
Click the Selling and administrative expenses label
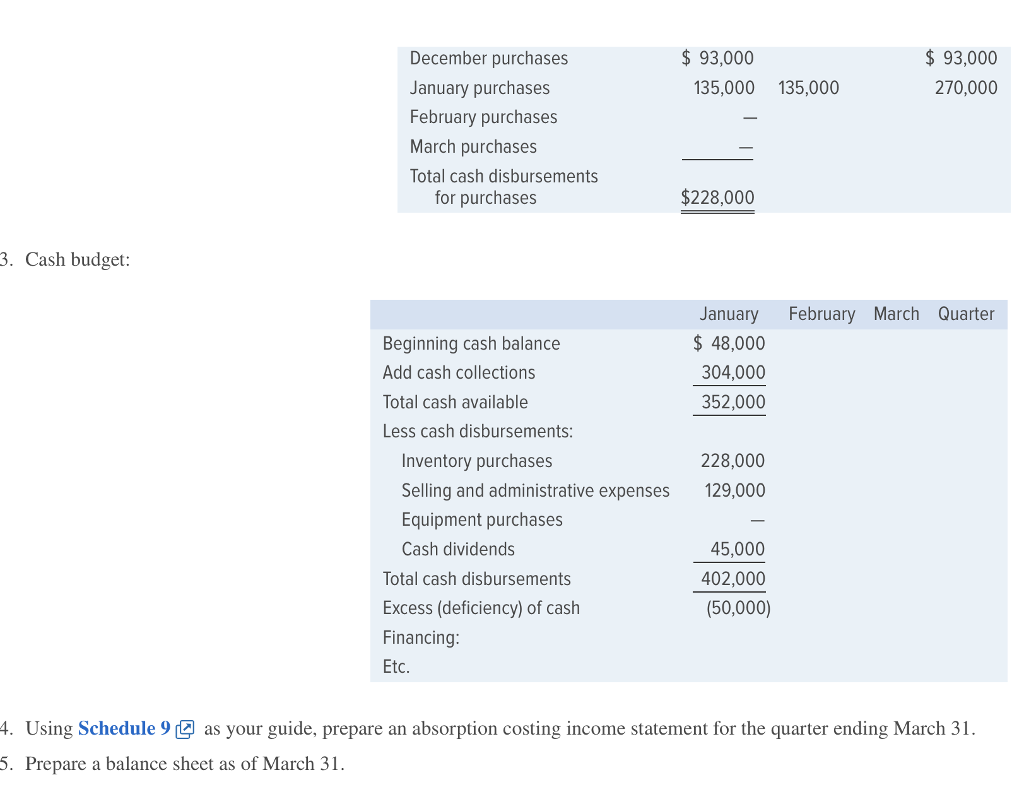[535, 491]
